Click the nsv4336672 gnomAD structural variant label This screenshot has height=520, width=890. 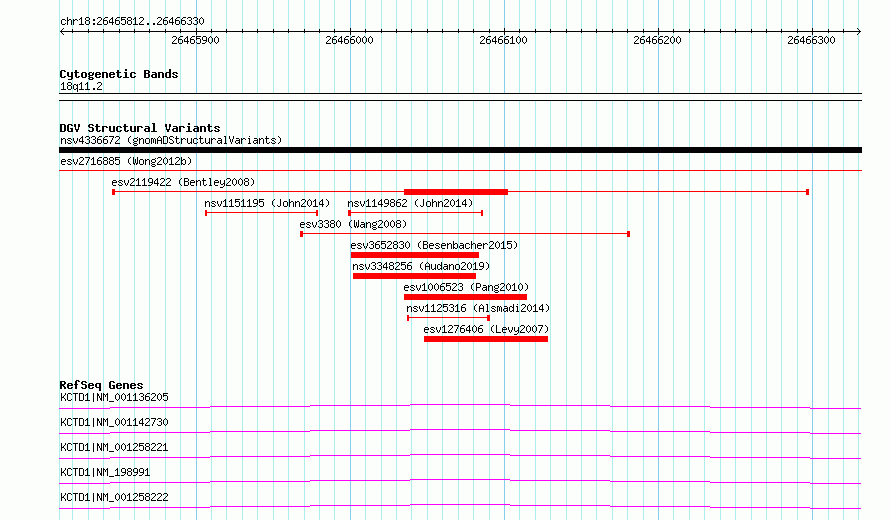(171, 140)
